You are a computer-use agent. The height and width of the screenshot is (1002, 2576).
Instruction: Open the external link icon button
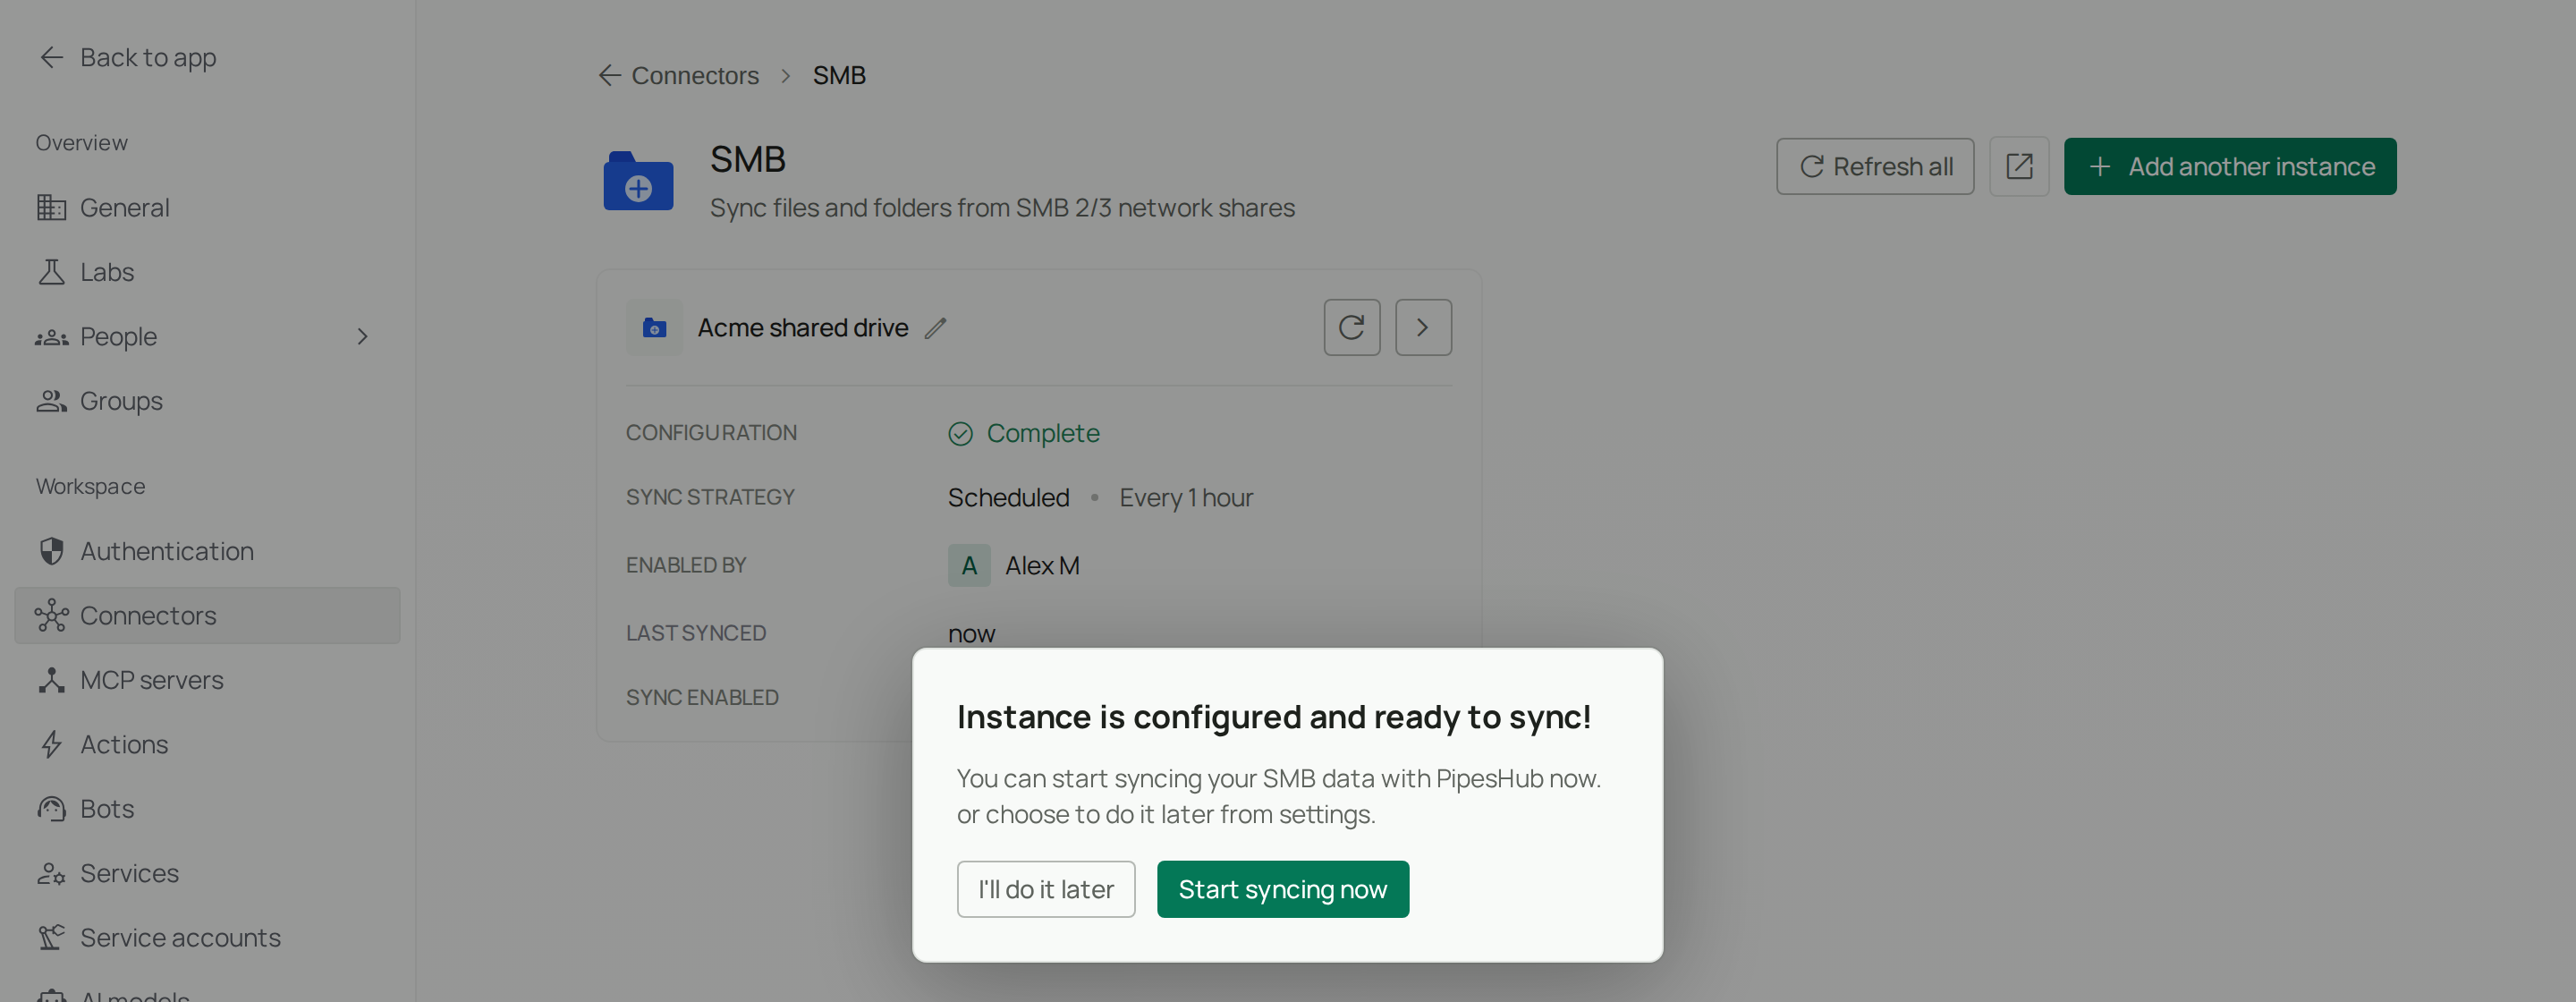[x=2019, y=166]
